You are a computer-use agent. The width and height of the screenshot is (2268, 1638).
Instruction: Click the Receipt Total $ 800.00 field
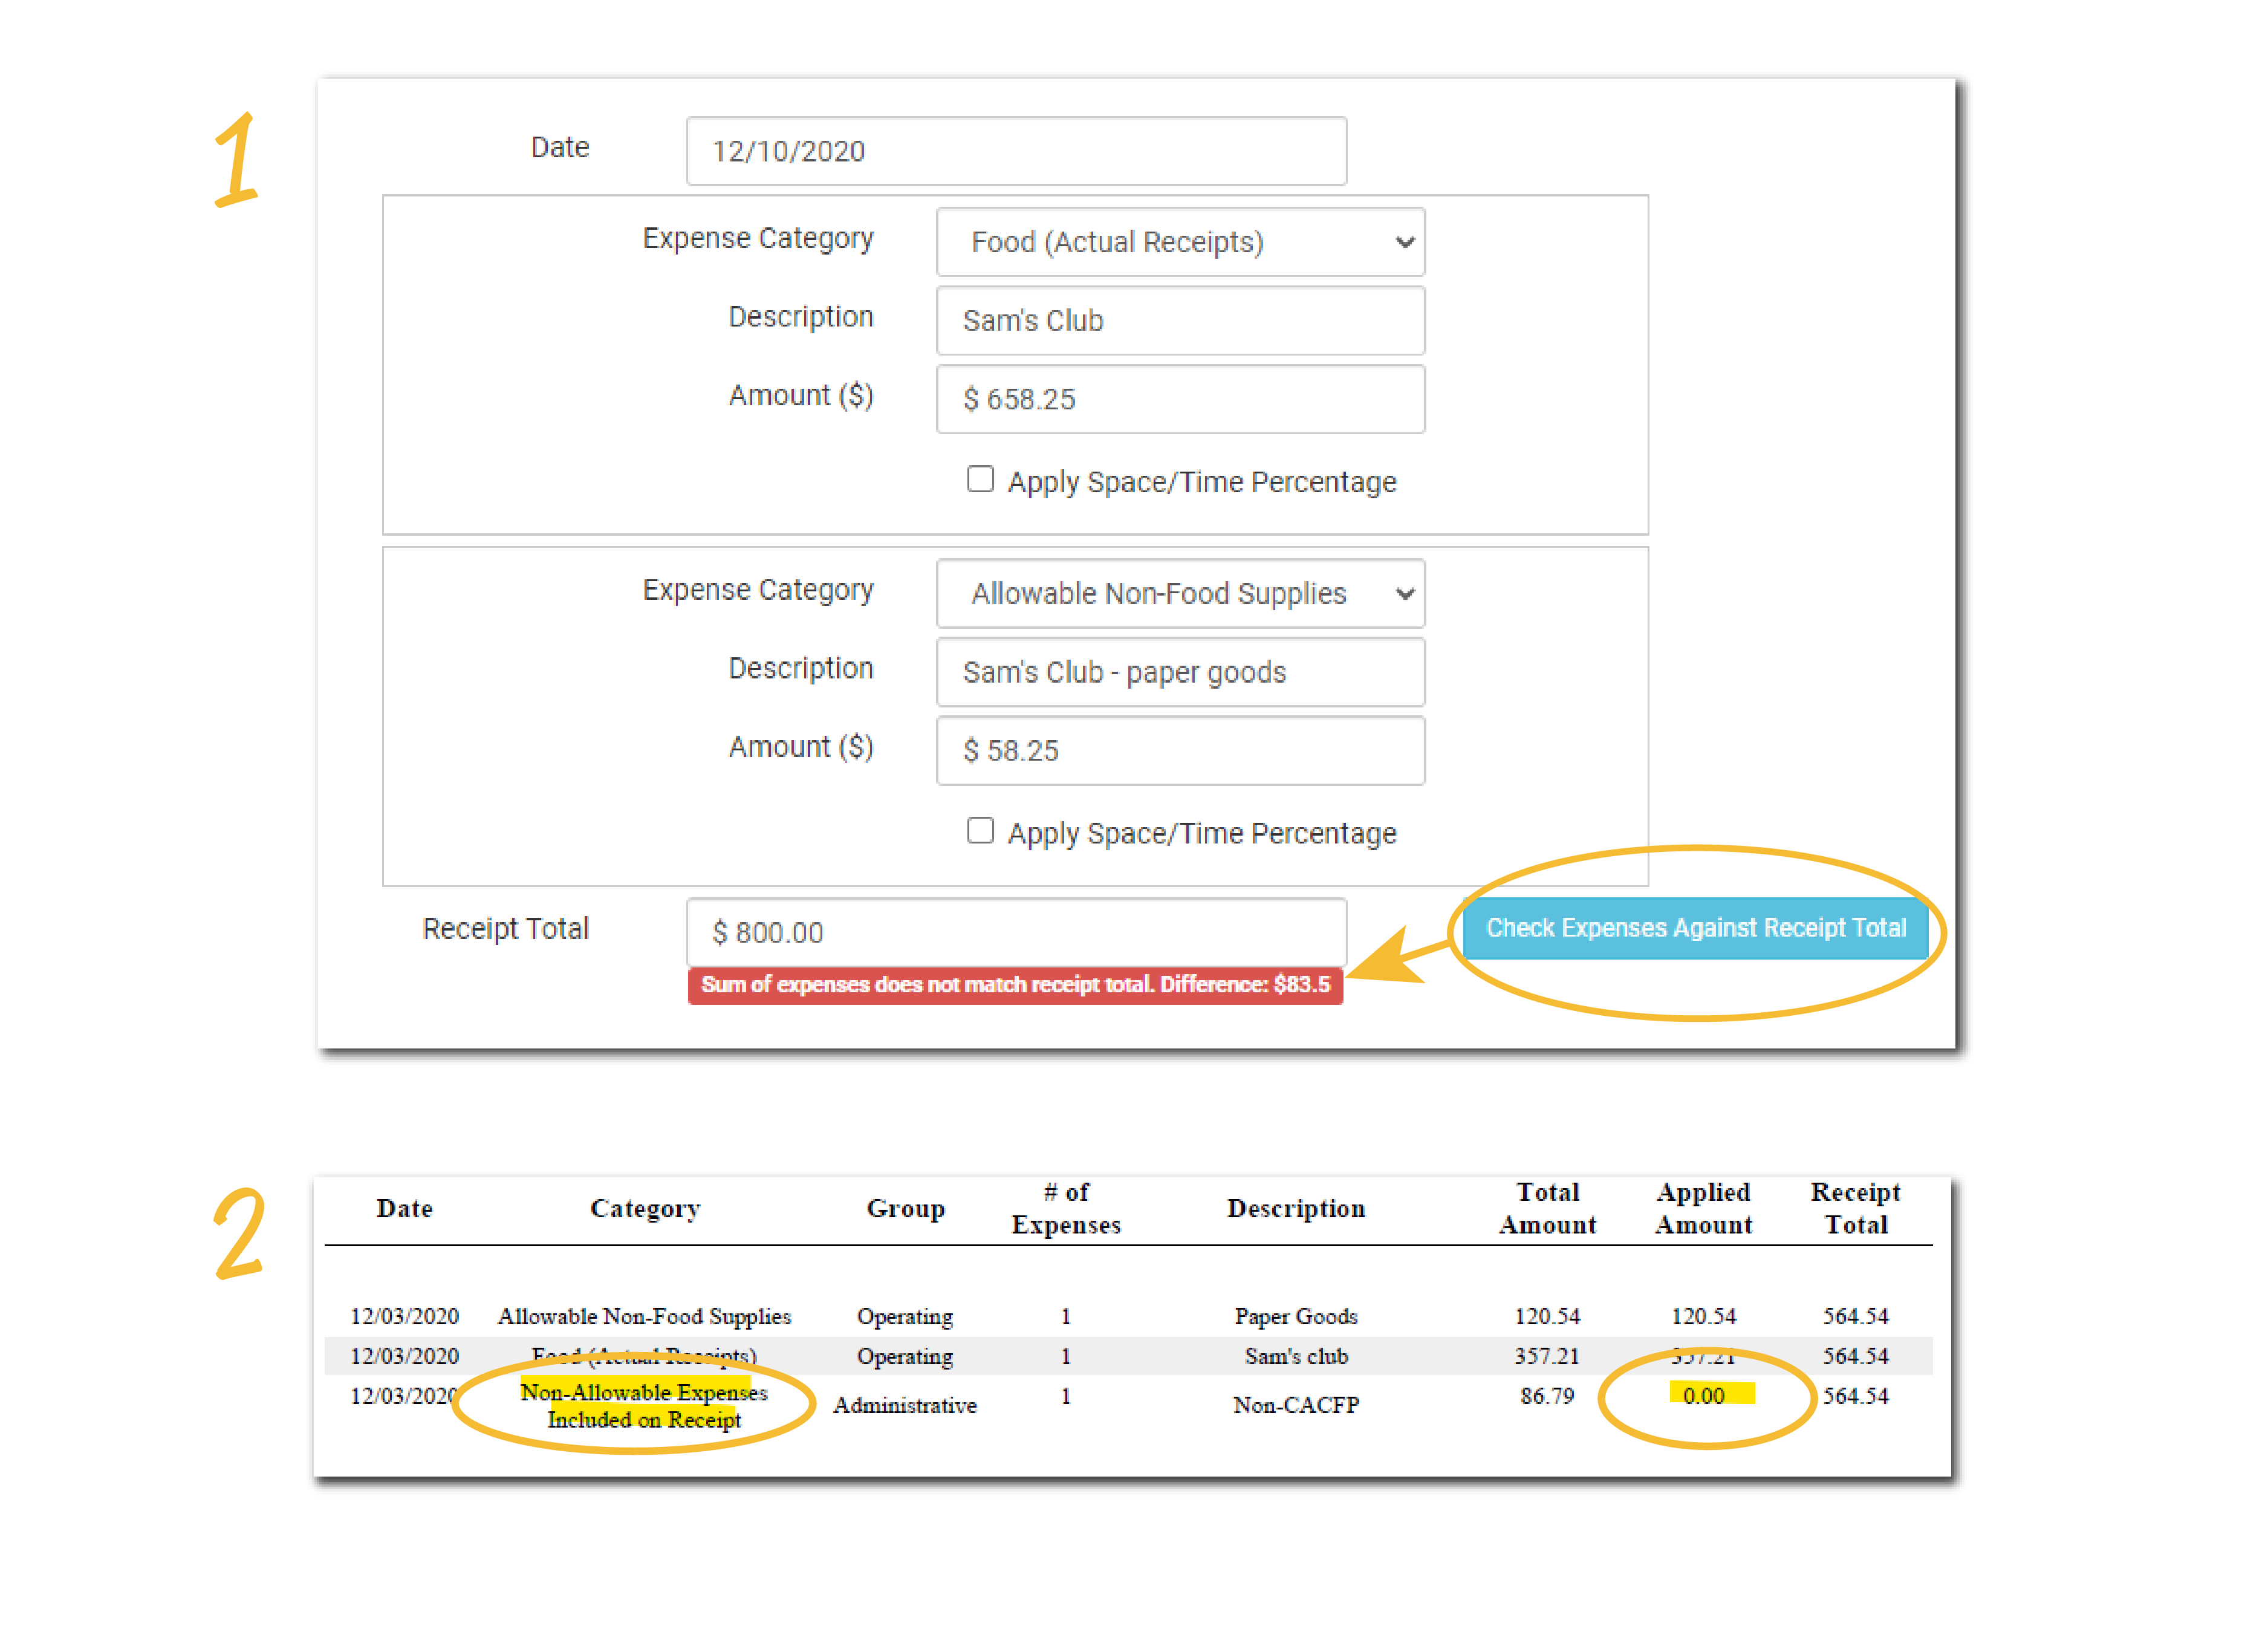[x=1015, y=933]
